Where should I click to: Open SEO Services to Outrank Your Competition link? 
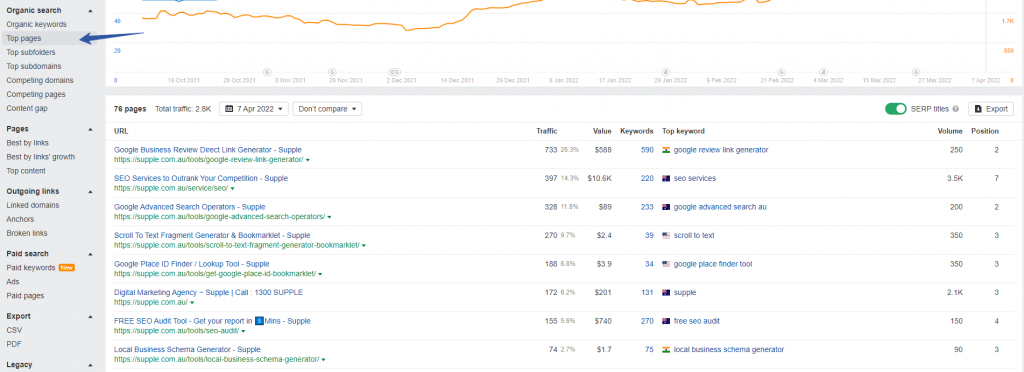point(200,178)
